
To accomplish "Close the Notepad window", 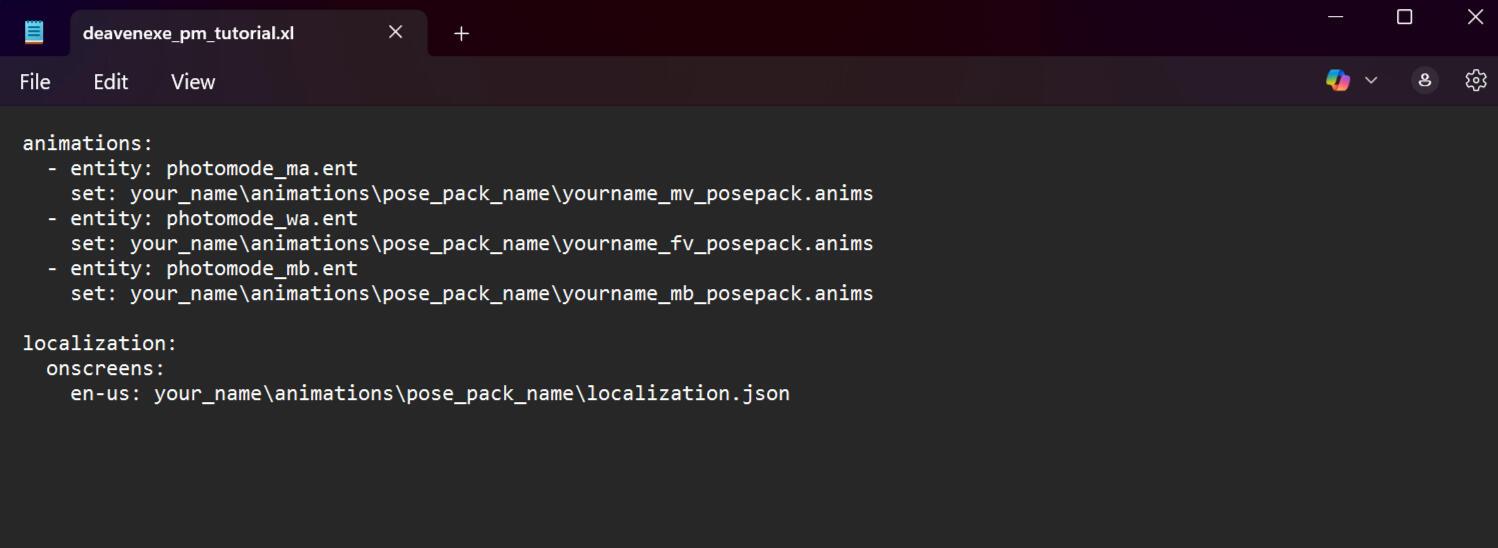I will 1474,17.
